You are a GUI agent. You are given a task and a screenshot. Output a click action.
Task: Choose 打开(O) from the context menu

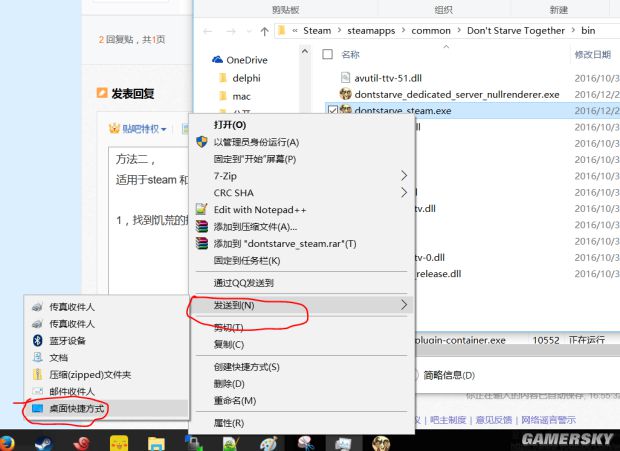[x=302, y=125]
